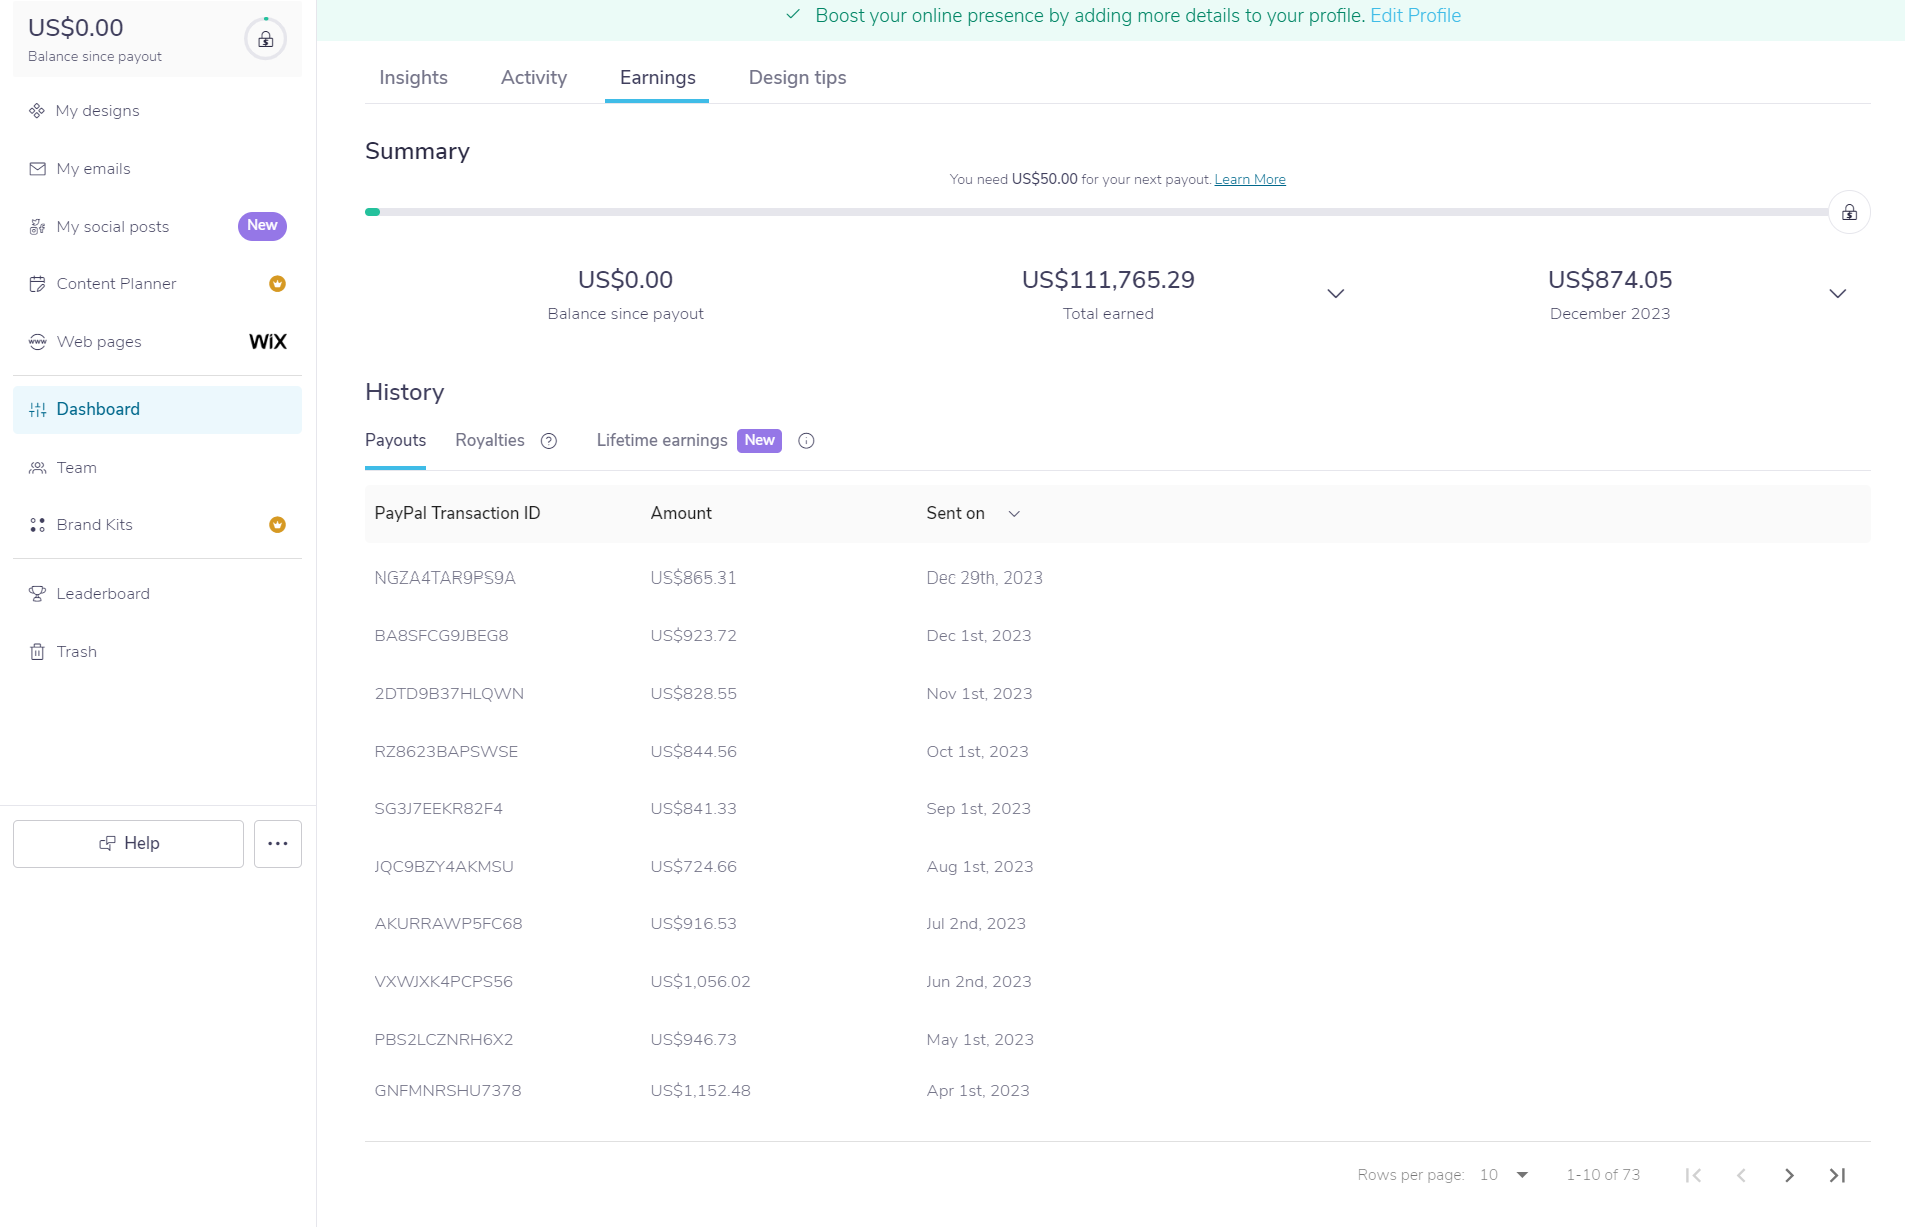Click the New badge next to social posts

click(262, 226)
